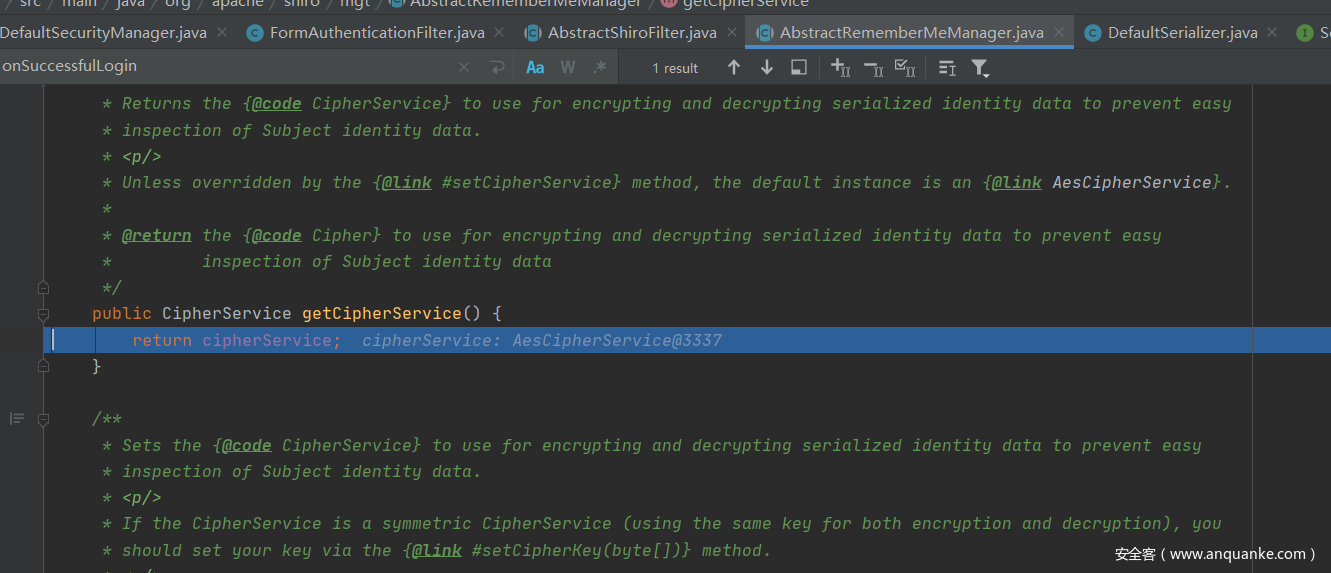
Task: Collapse the getCipherService method fold marker
Action: [43, 314]
